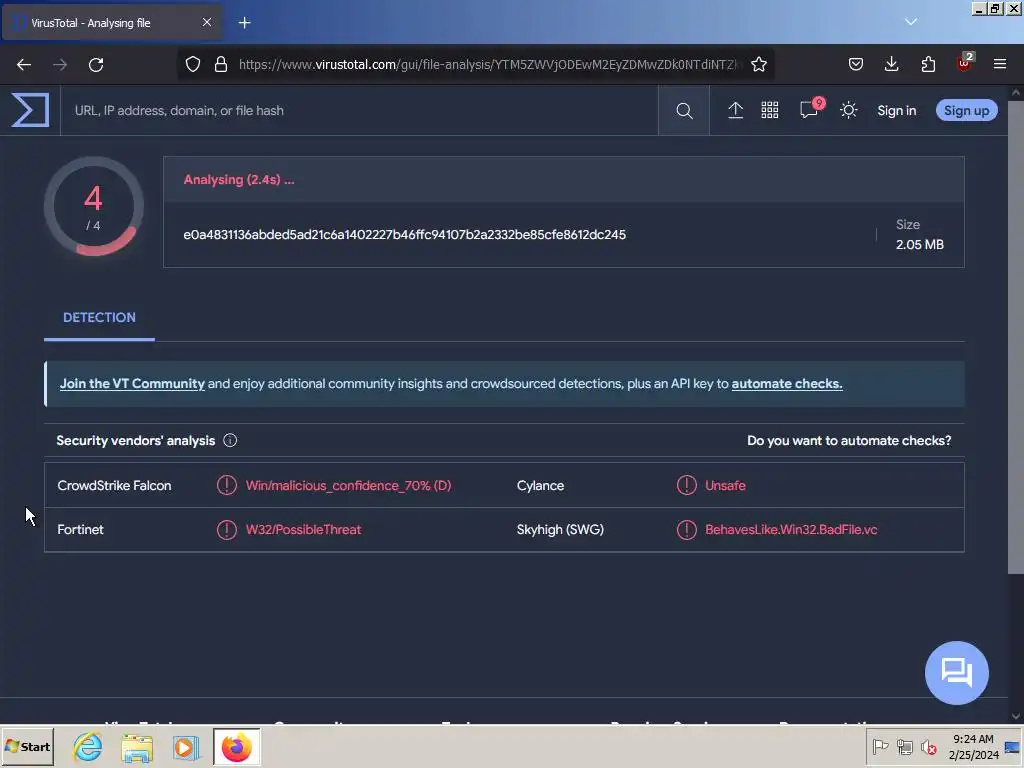This screenshot has width=1024, height=768.
Task: Go back with browser back arrow
Action: point(24,65)
